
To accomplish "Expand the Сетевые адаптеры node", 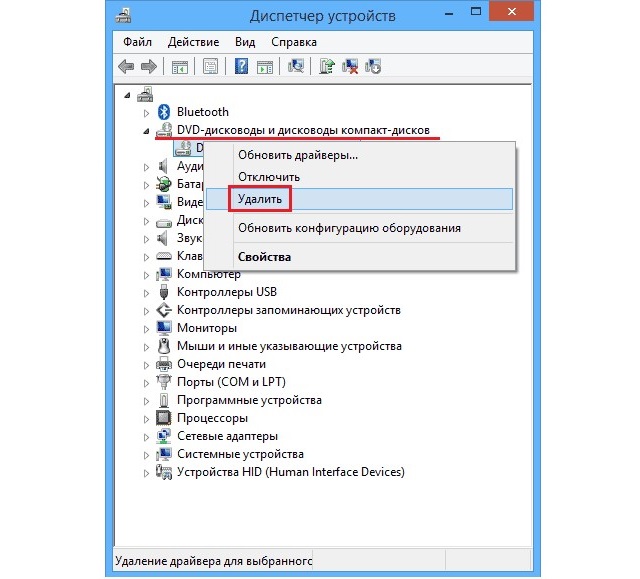I will tap(148, 436).
